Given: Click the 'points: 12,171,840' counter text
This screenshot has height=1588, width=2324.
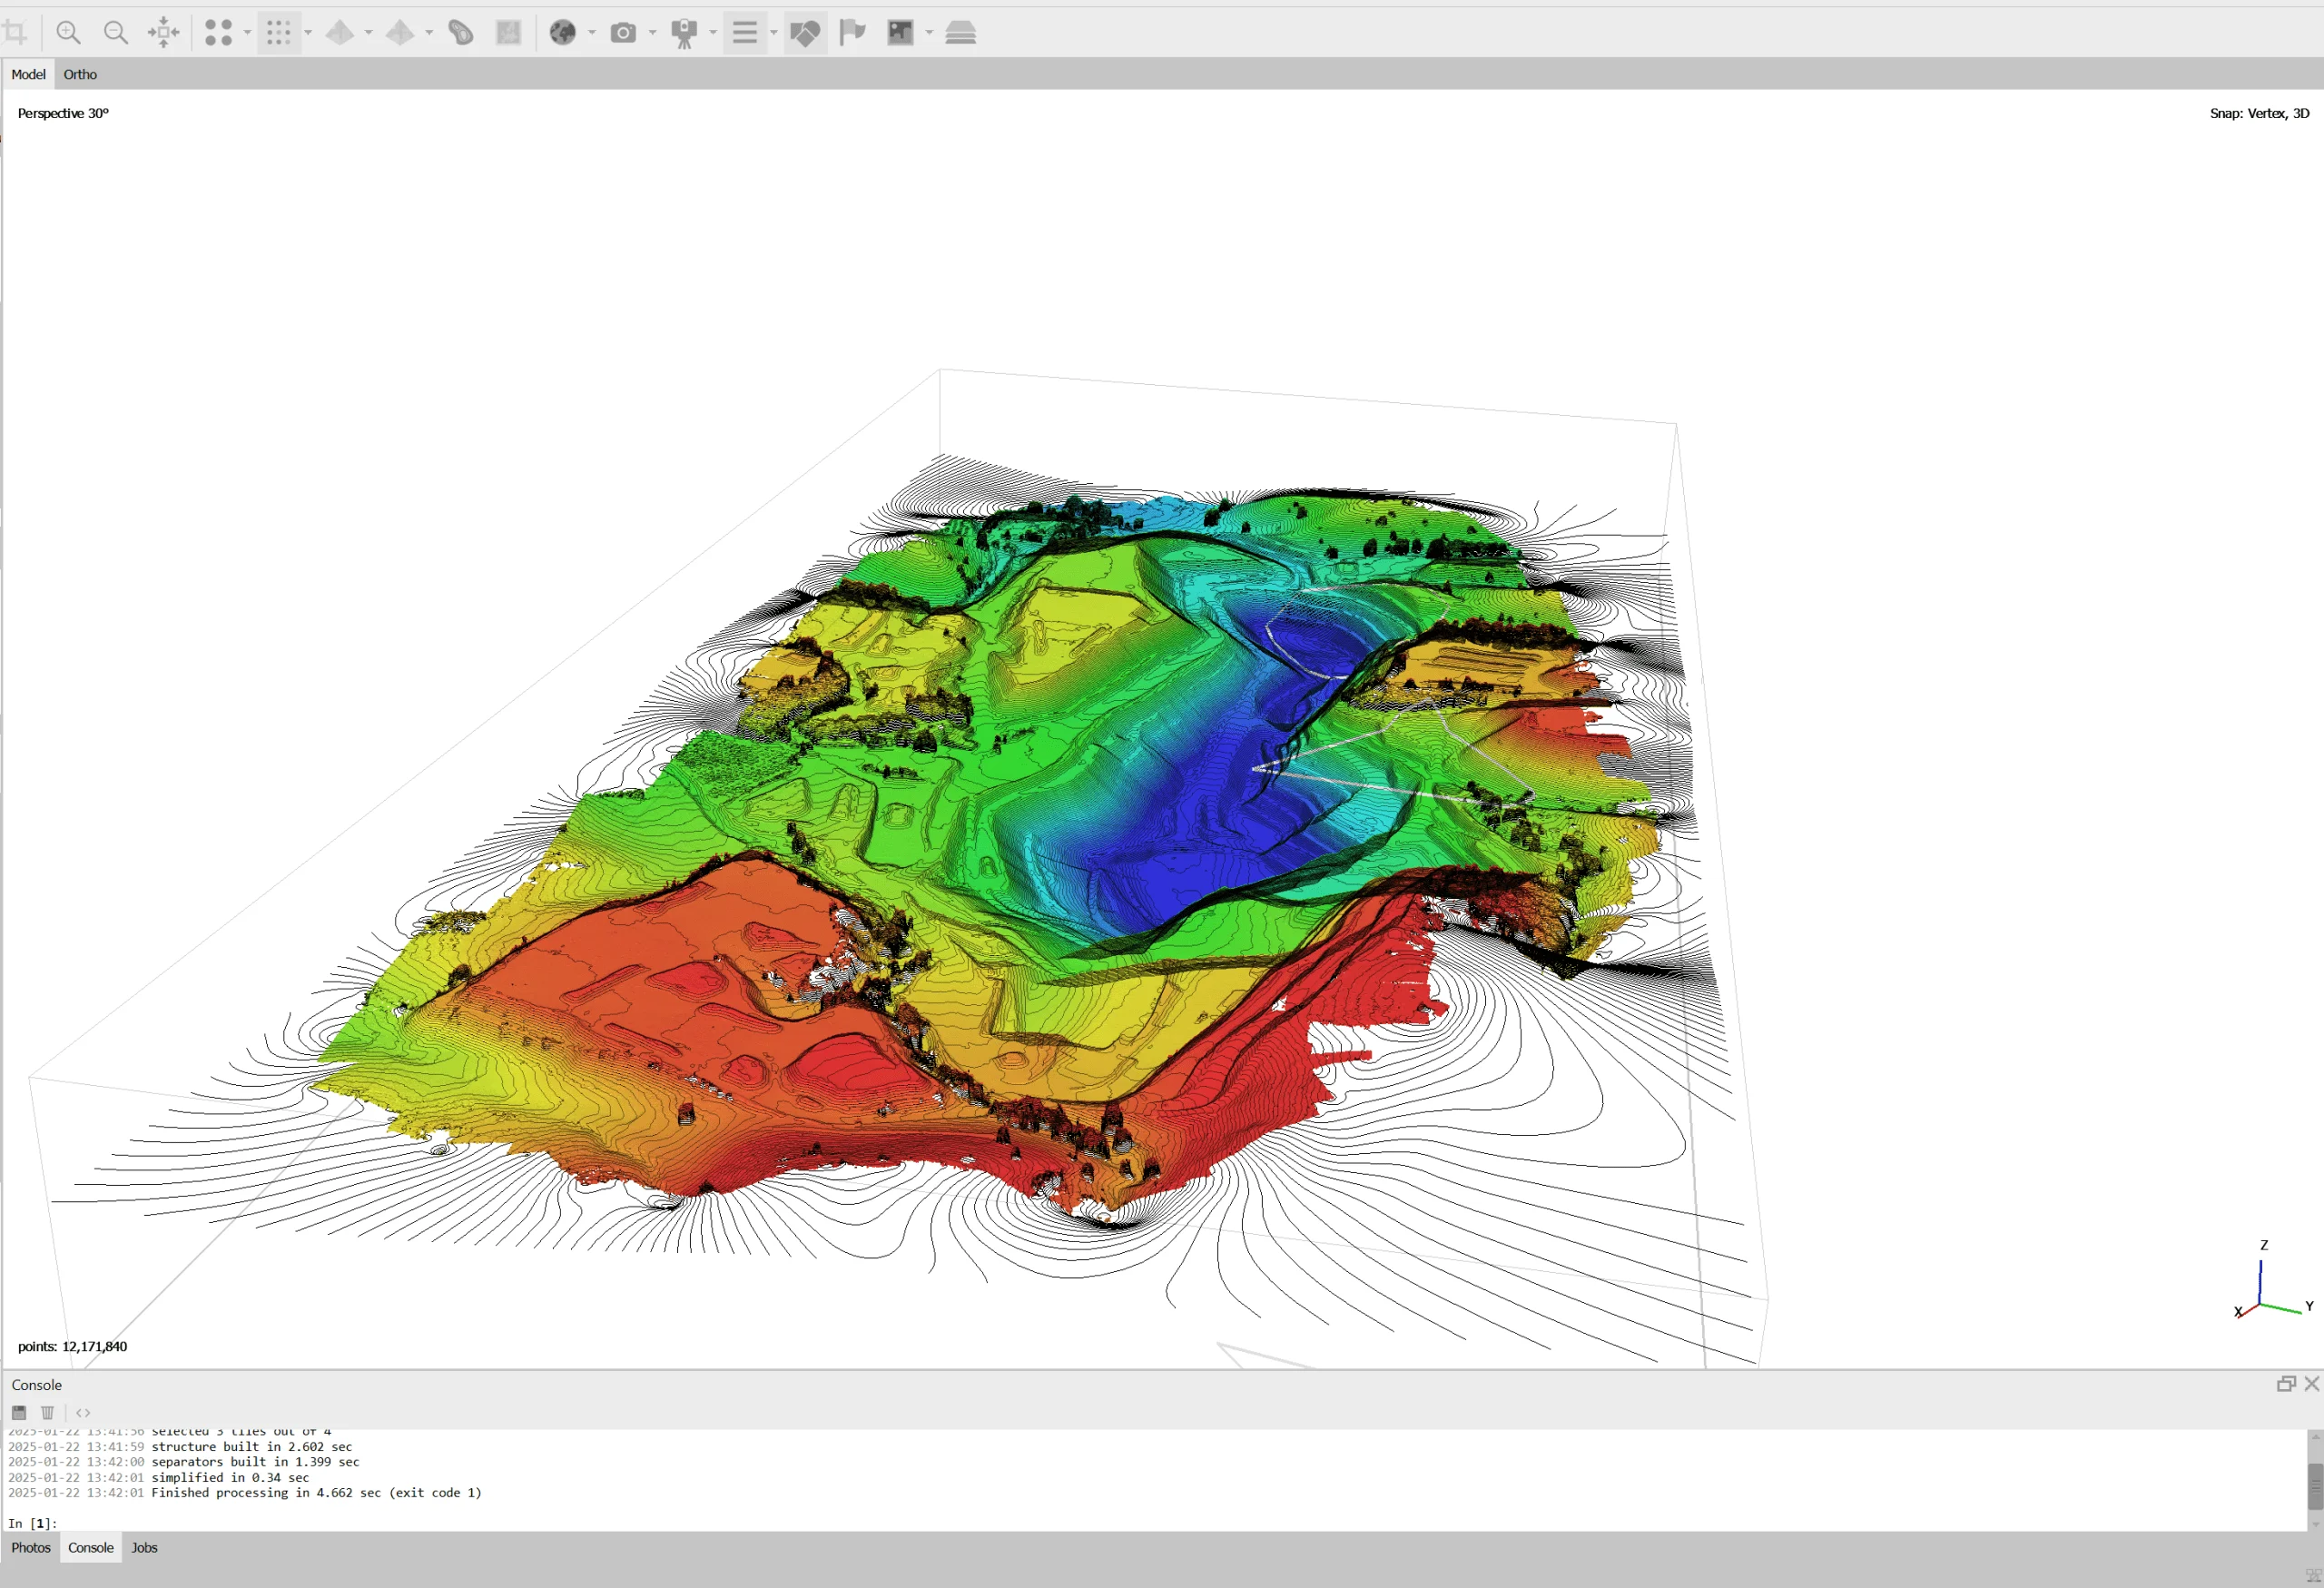Looking at the screenshot, I should [72, 1346].
